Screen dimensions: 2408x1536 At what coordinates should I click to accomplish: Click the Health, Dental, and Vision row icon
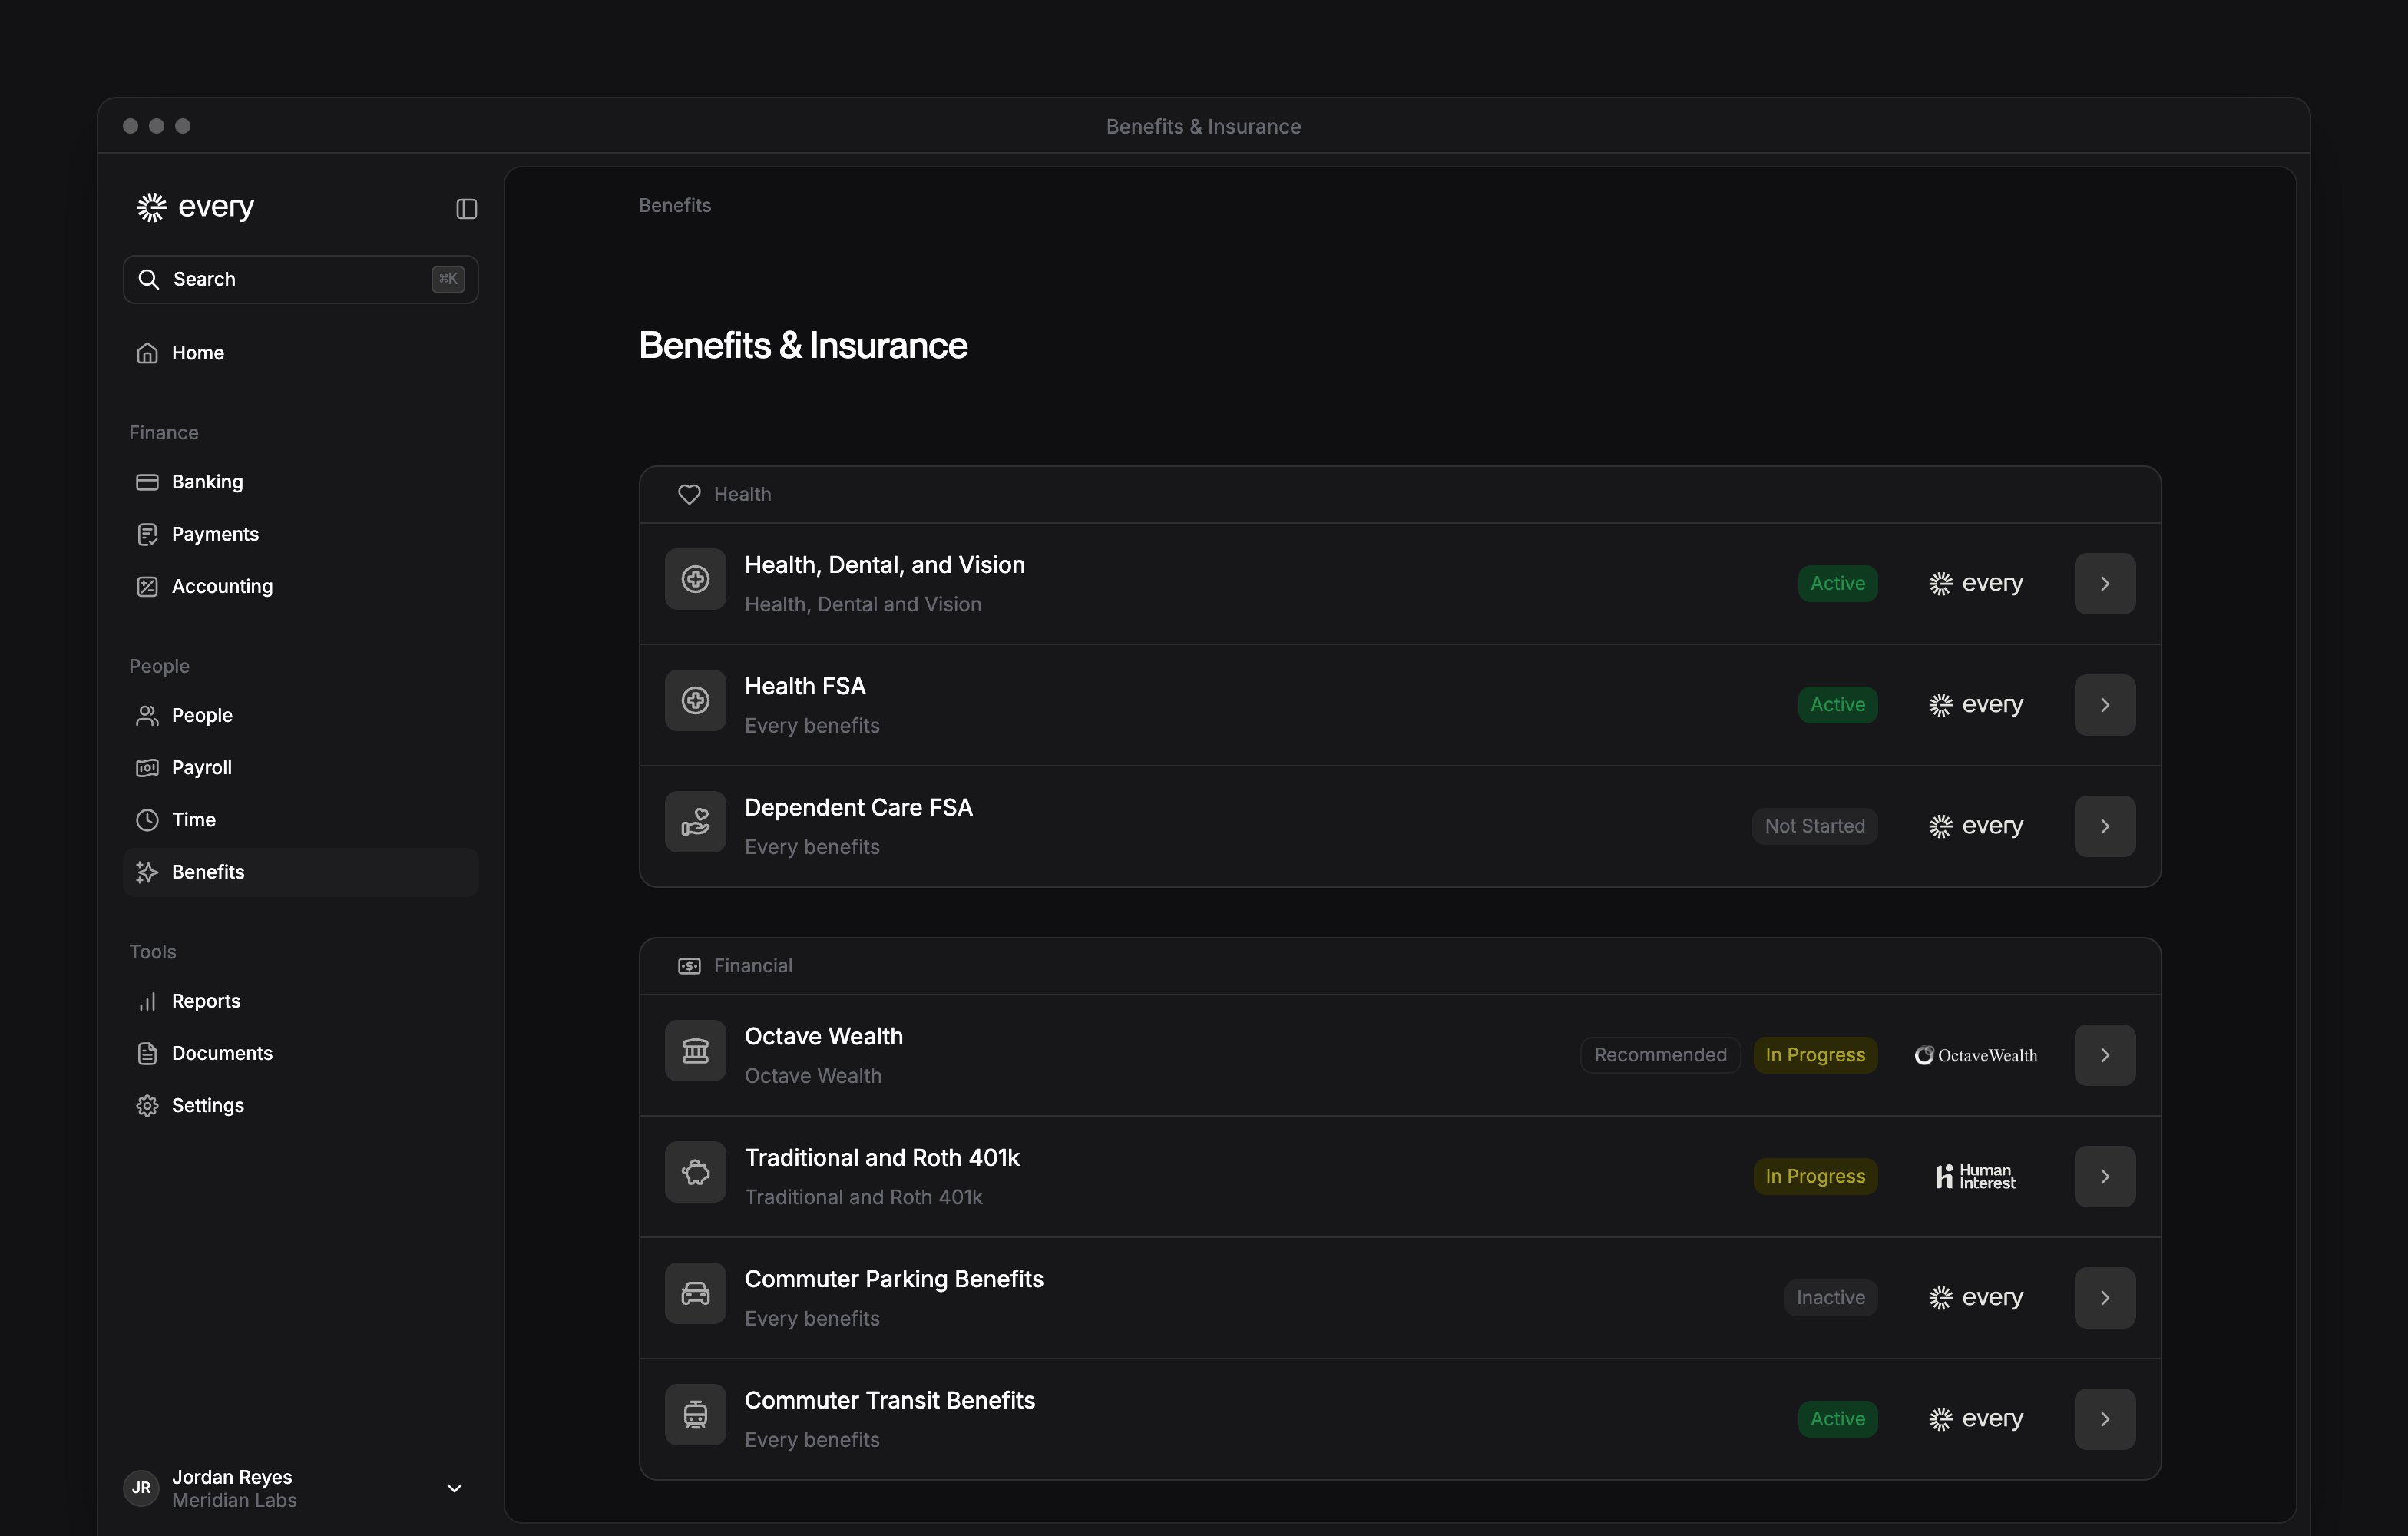(x=695, y=579)
